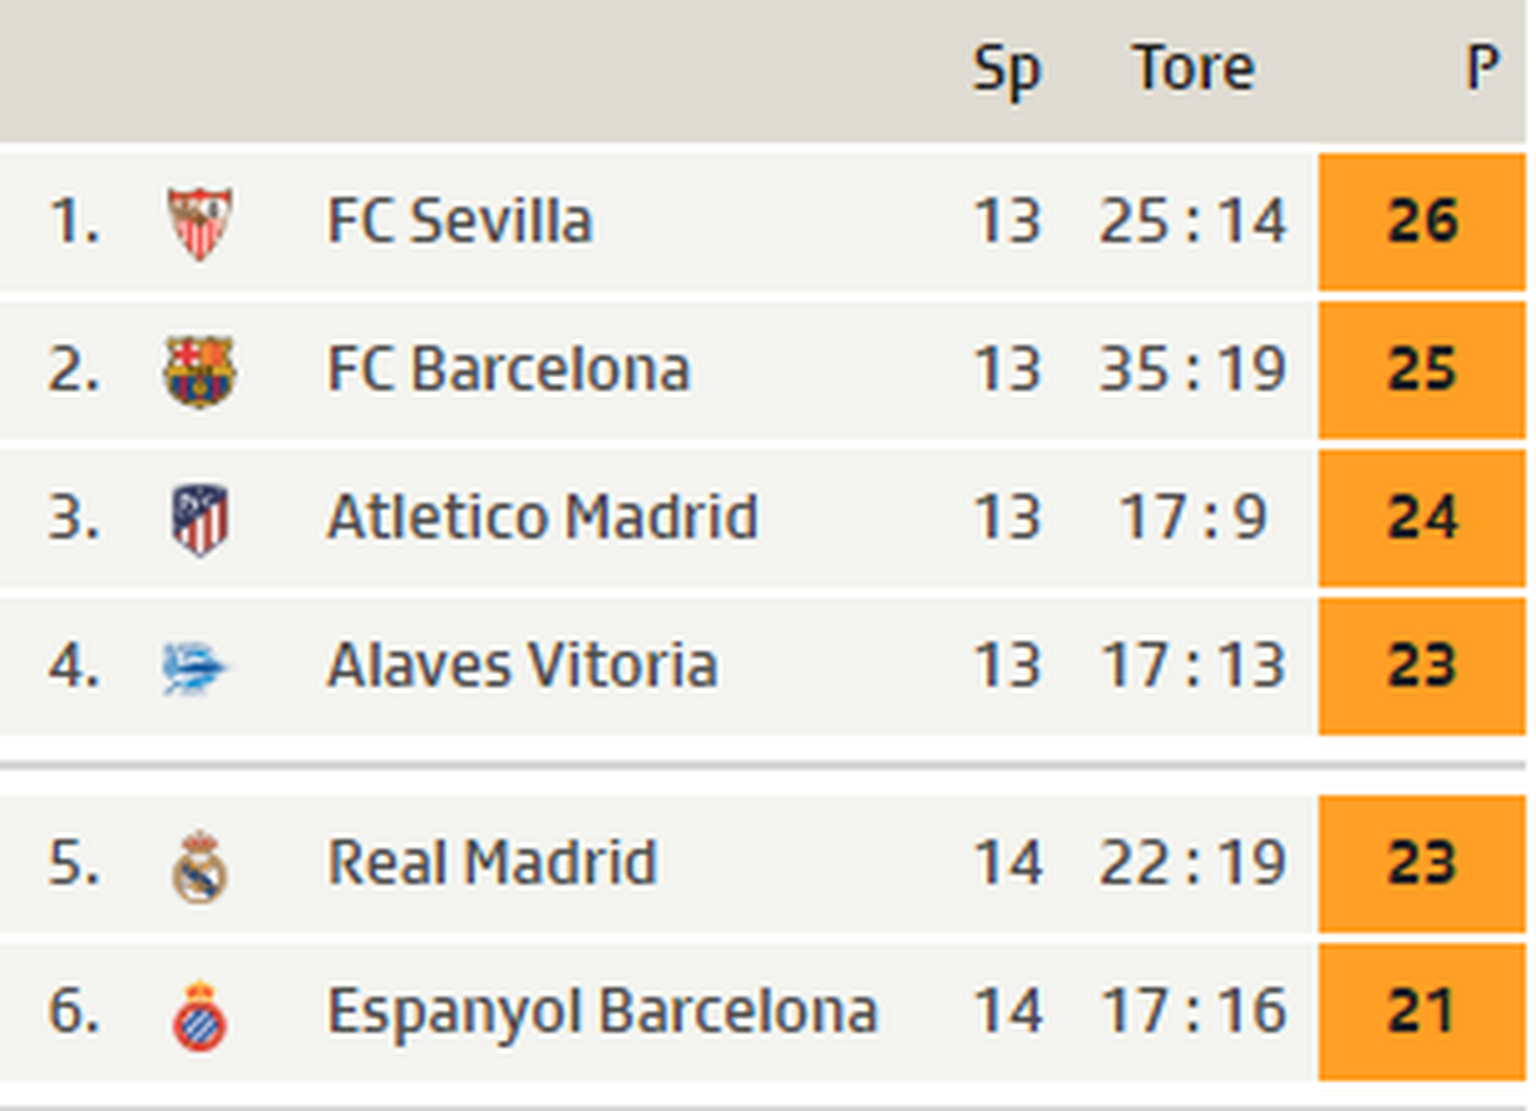Click the Real Madrid club crest
Image resolution: width=1536 pixels, height=1111 pixels.
200,865
